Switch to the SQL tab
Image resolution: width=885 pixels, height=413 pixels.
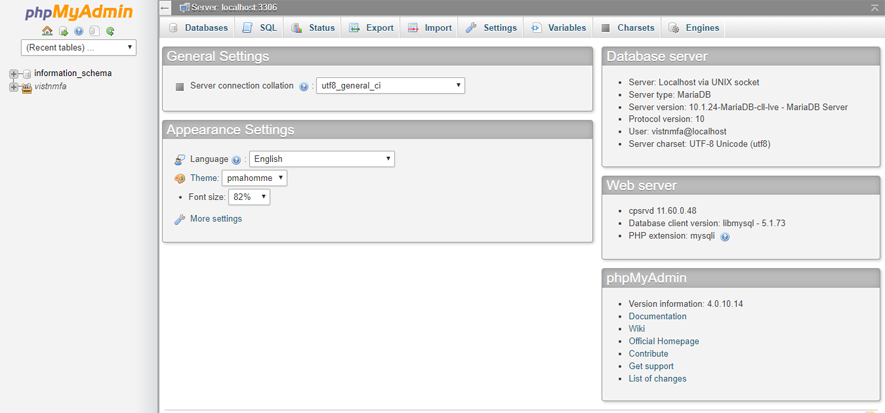(x=260, y=28)
